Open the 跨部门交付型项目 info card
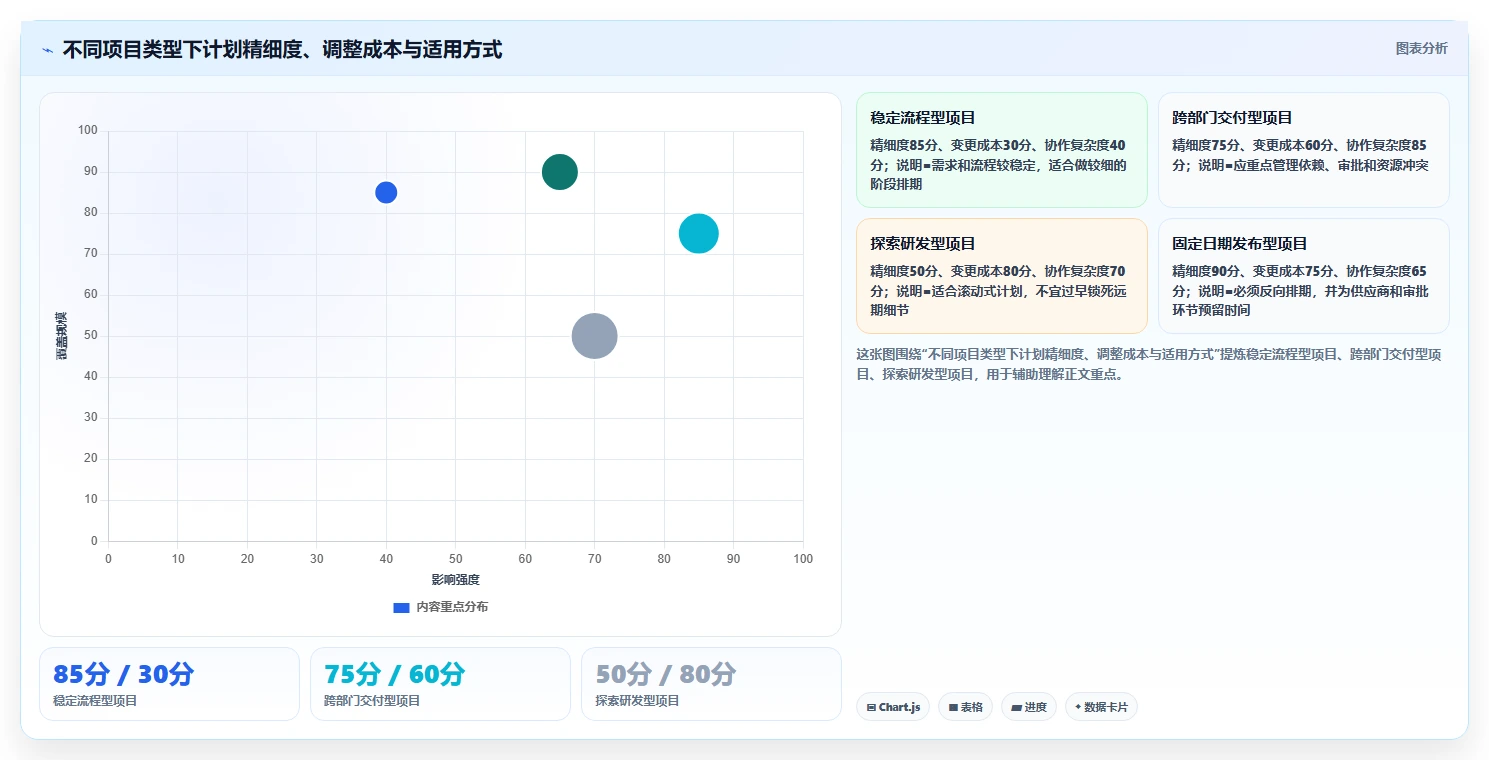This screenshot has width=1489, height=760. point(1303,150)
